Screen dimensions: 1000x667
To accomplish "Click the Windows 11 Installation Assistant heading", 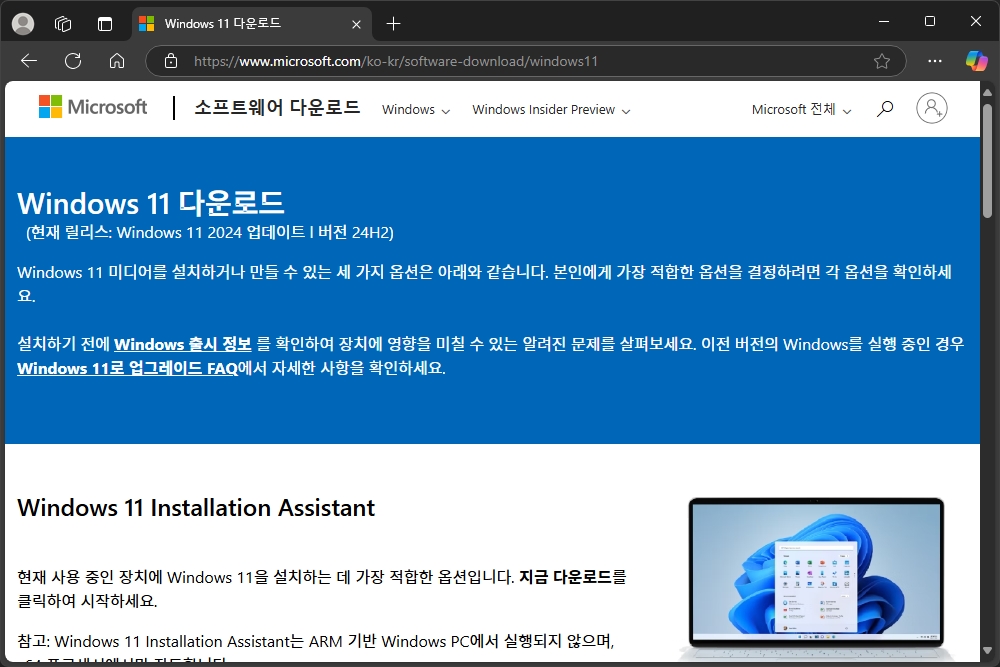I will click(196, 508).
